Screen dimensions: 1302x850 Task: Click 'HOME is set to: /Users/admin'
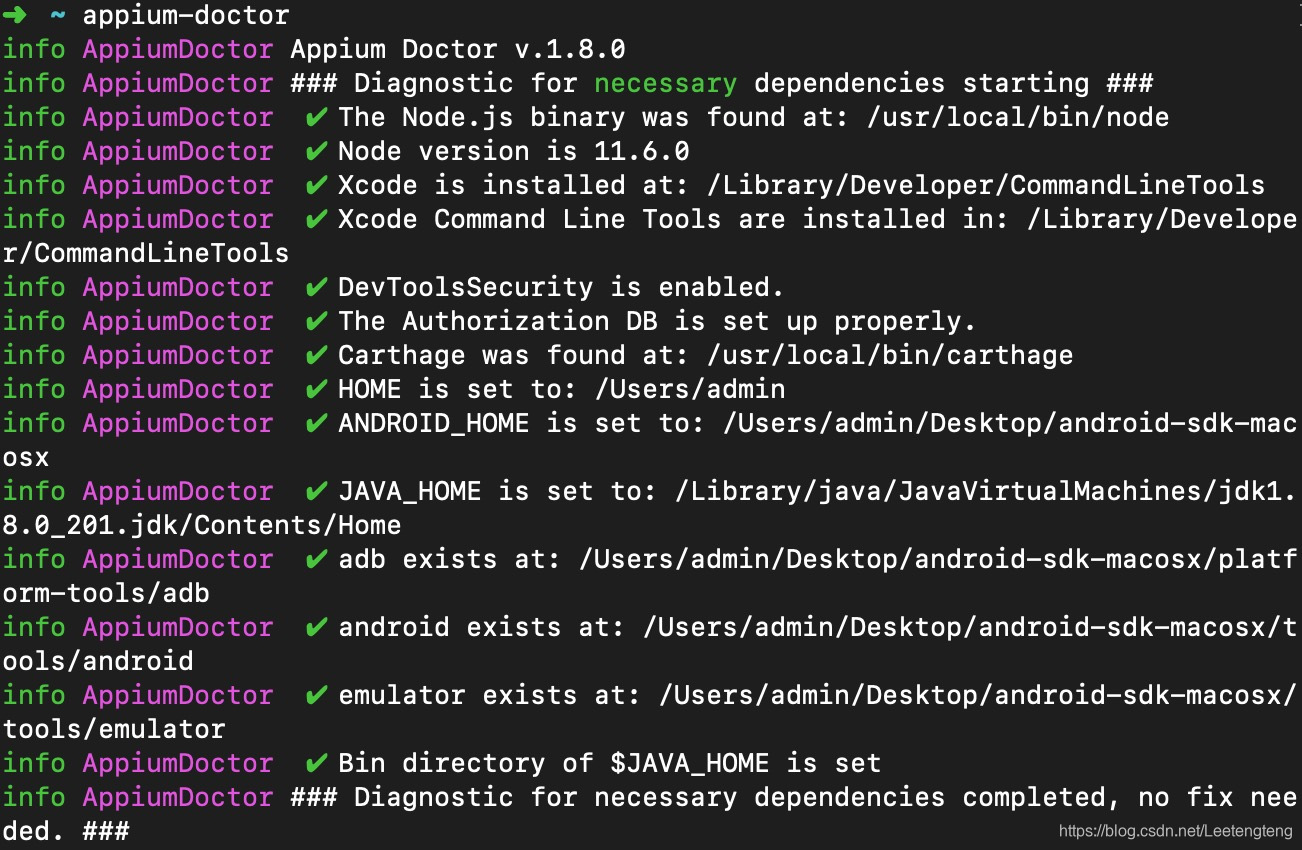[562, 390]
